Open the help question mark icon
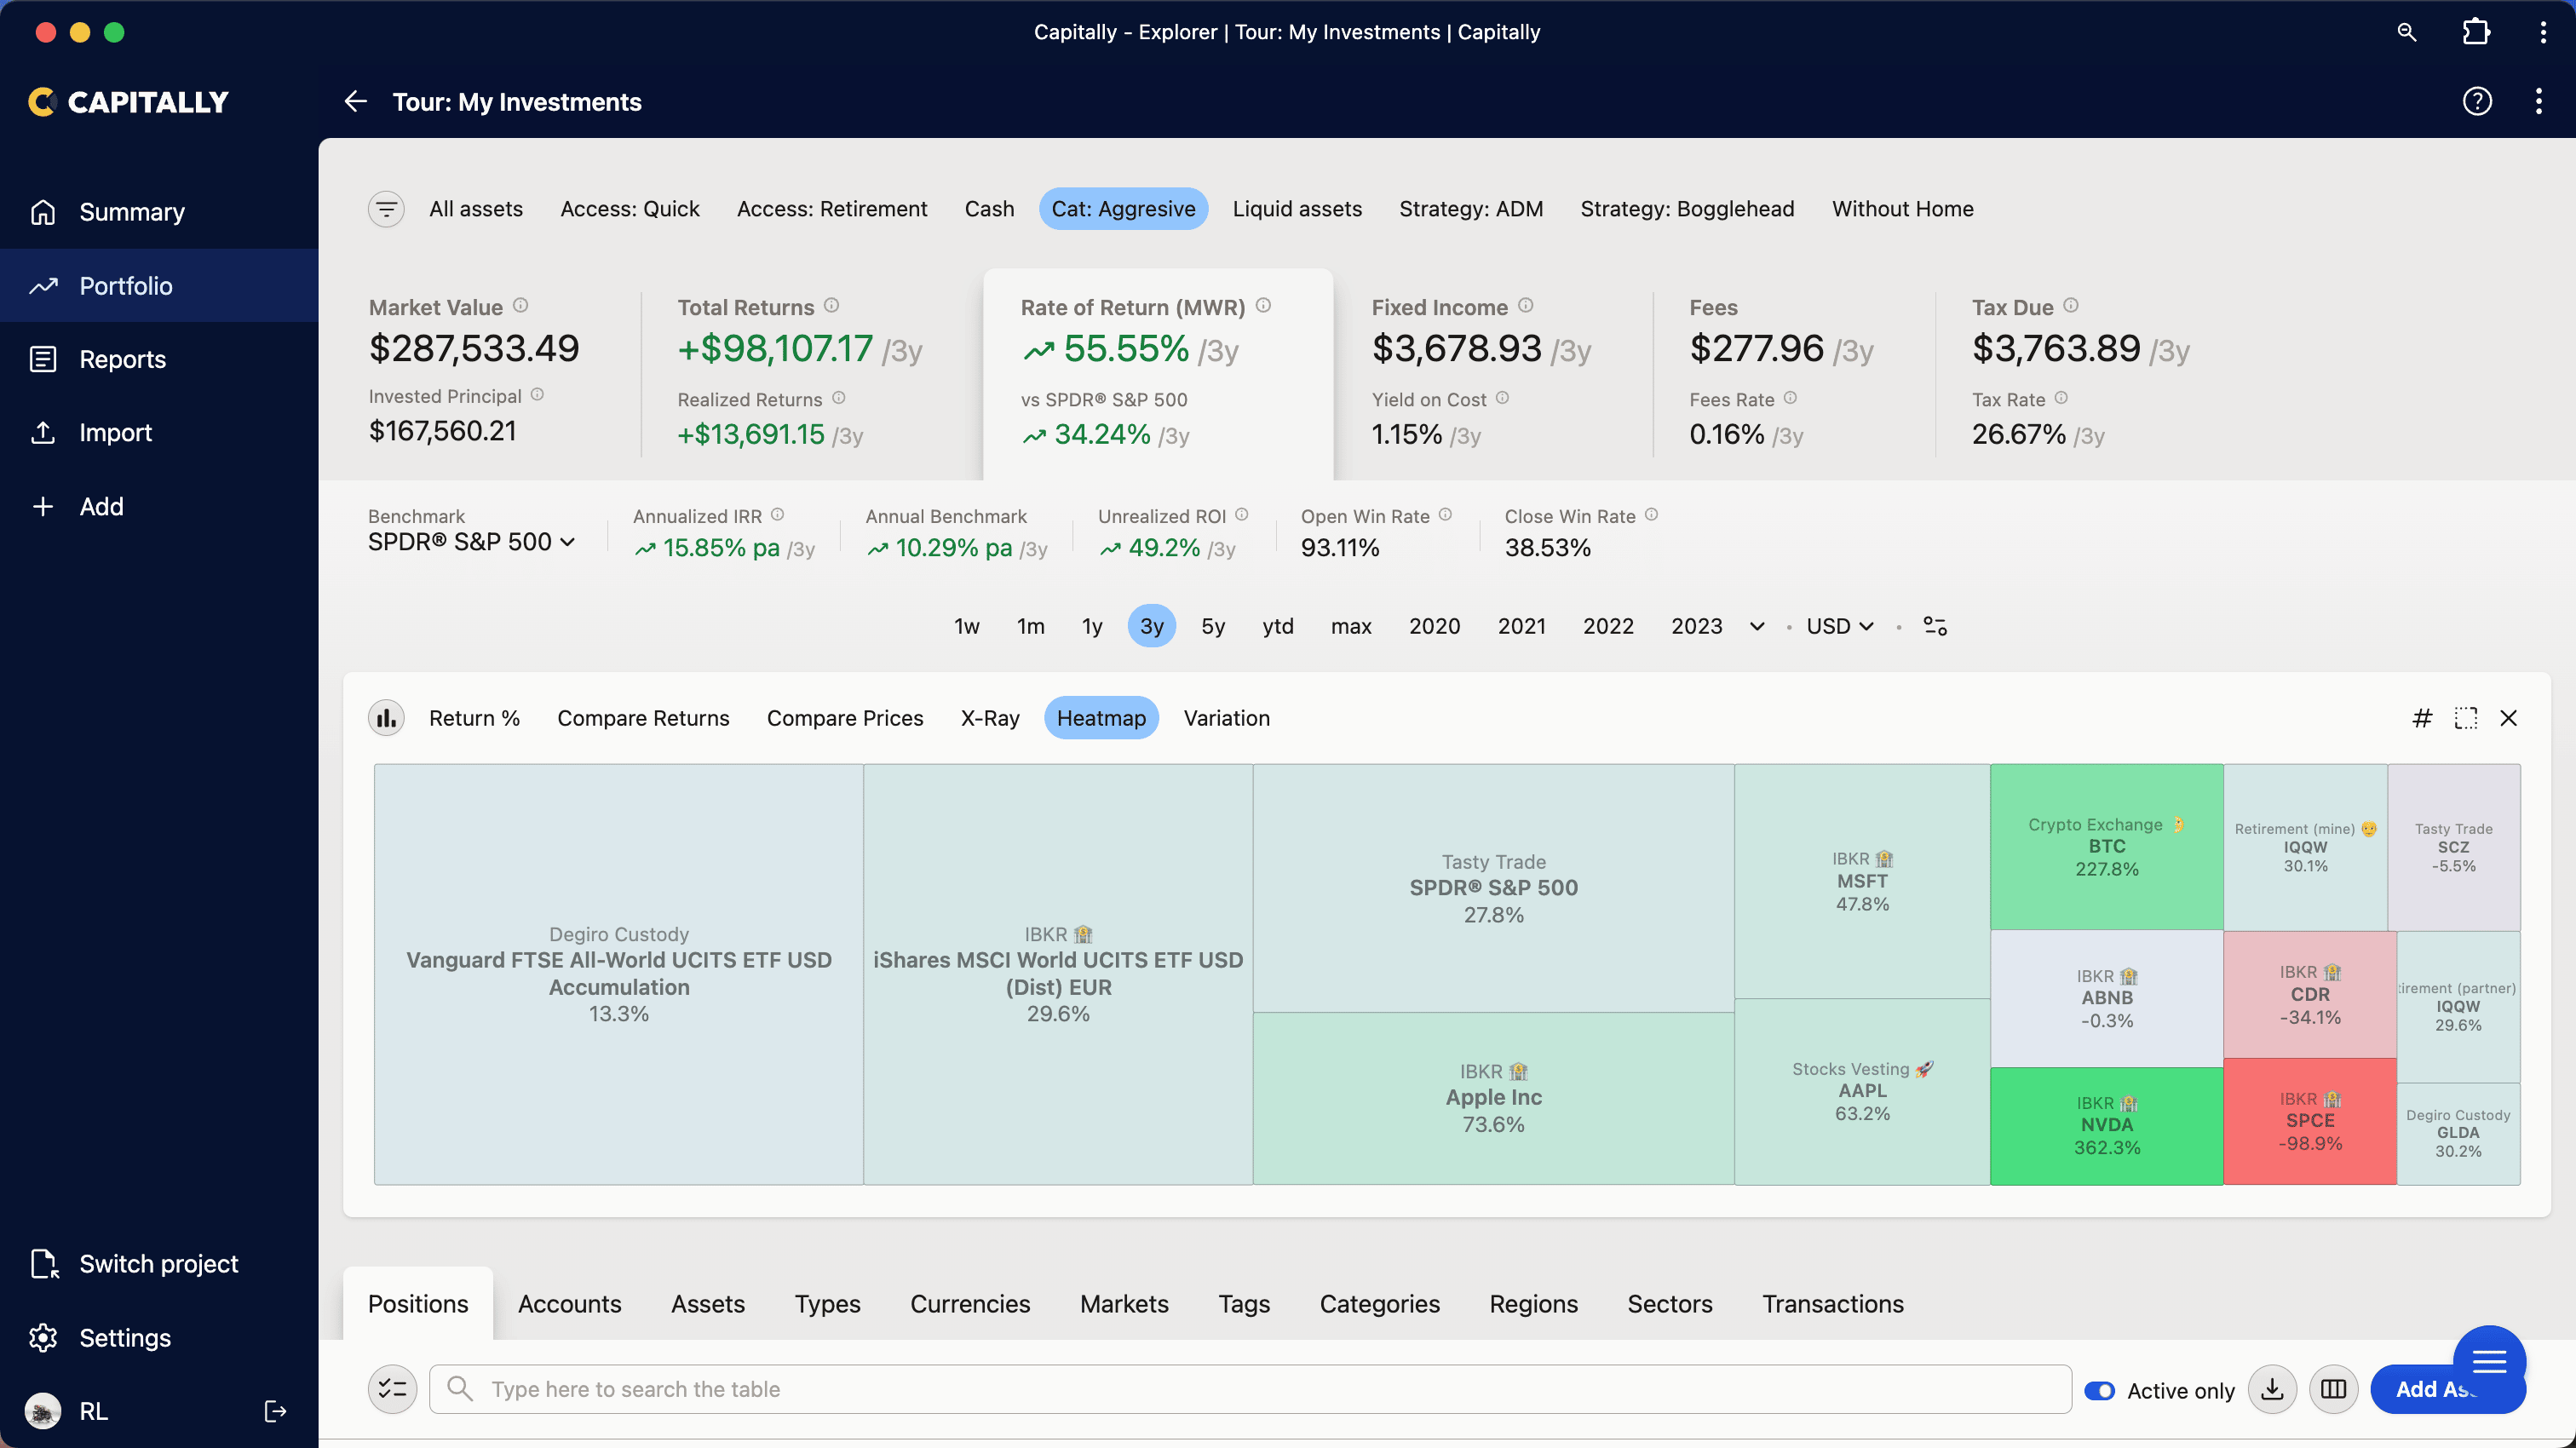This screenshot has width=2576, height=1448. click(2476, 102)
